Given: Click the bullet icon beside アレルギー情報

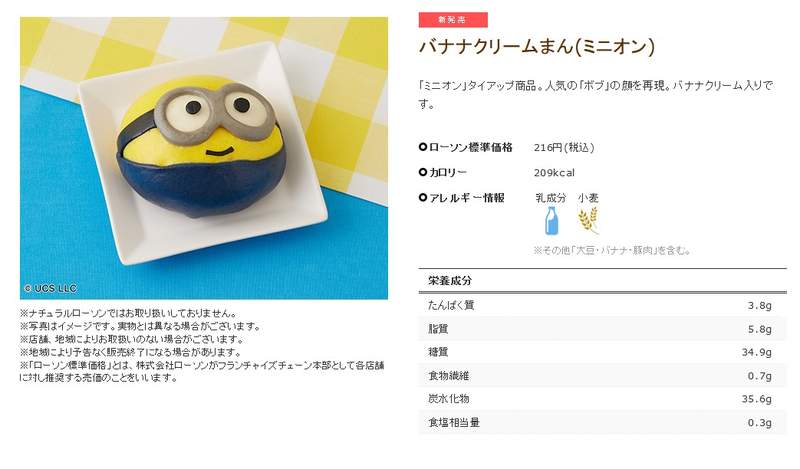Looking at the screenshot, I should pos(422,197).
